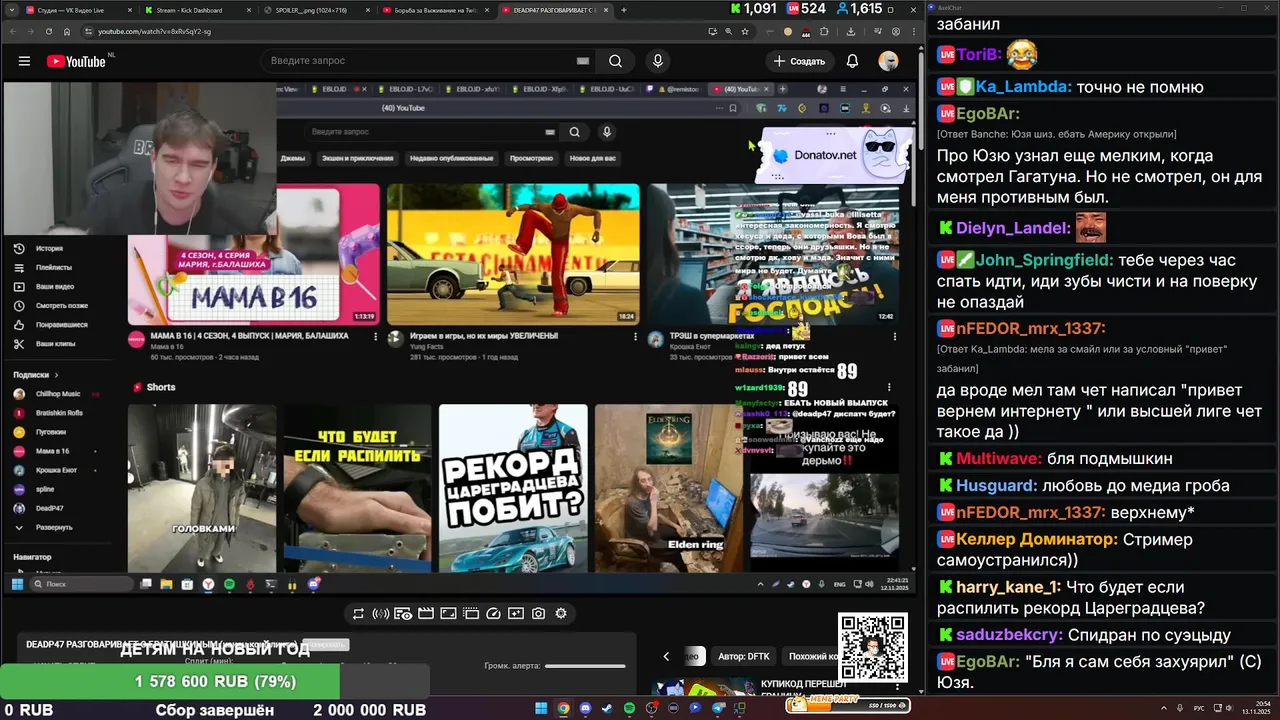Open the ТРЭШ в супермаркетах thumbnail
The image size is (1280, 720).
click(772, 254)
